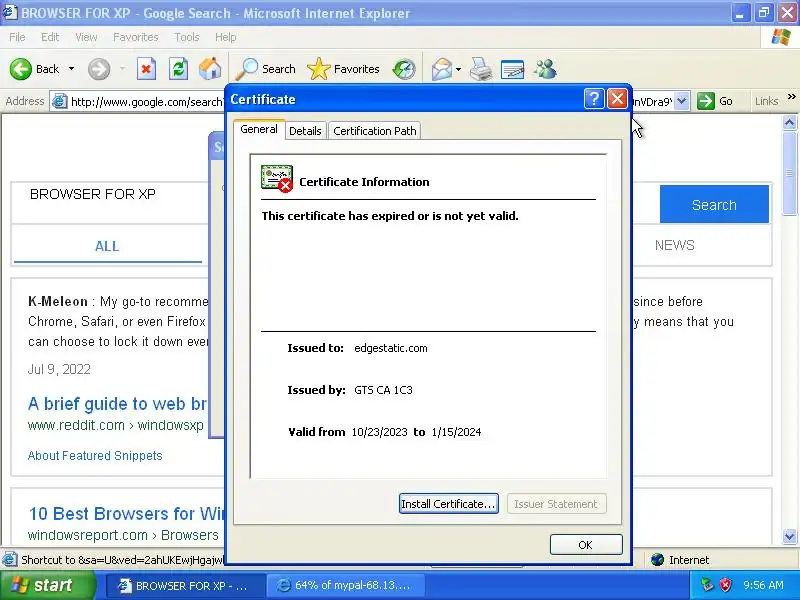
Task: Go to the Home page icon
Action: 210,69
